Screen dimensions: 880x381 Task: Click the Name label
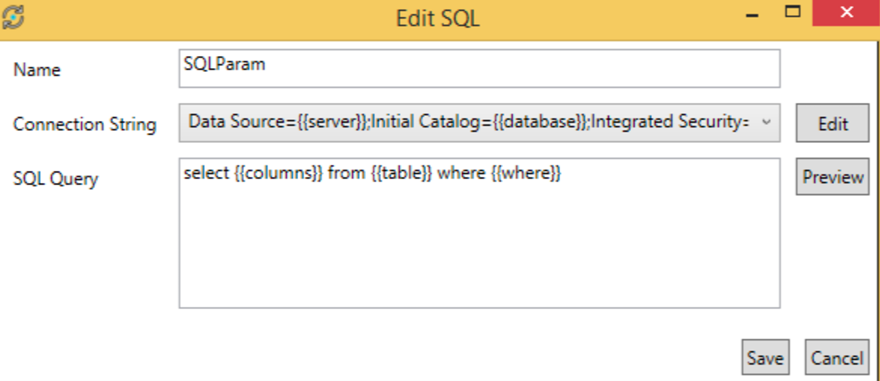[37, 70]
